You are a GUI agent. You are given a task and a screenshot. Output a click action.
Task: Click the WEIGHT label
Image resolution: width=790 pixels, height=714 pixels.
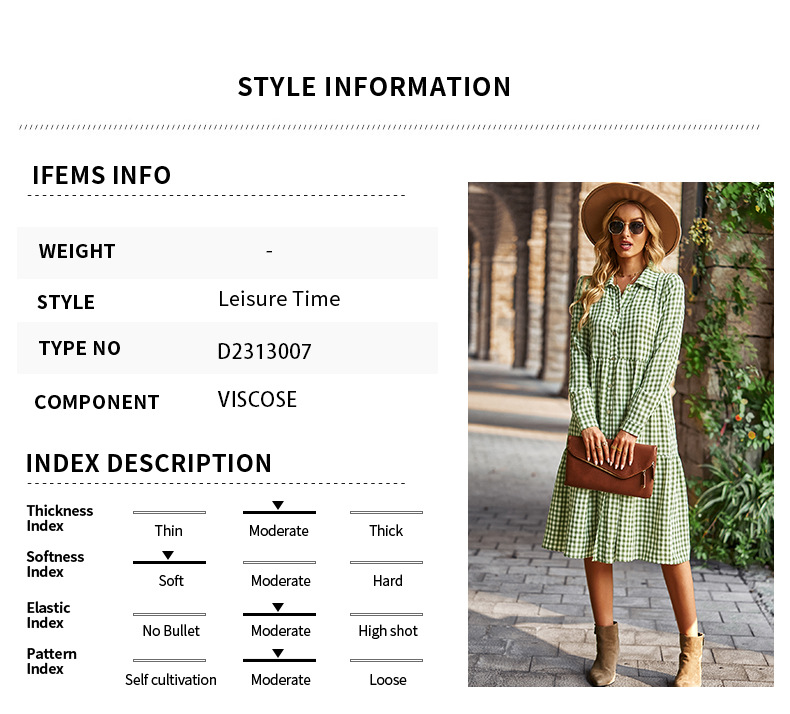point(77,251)
